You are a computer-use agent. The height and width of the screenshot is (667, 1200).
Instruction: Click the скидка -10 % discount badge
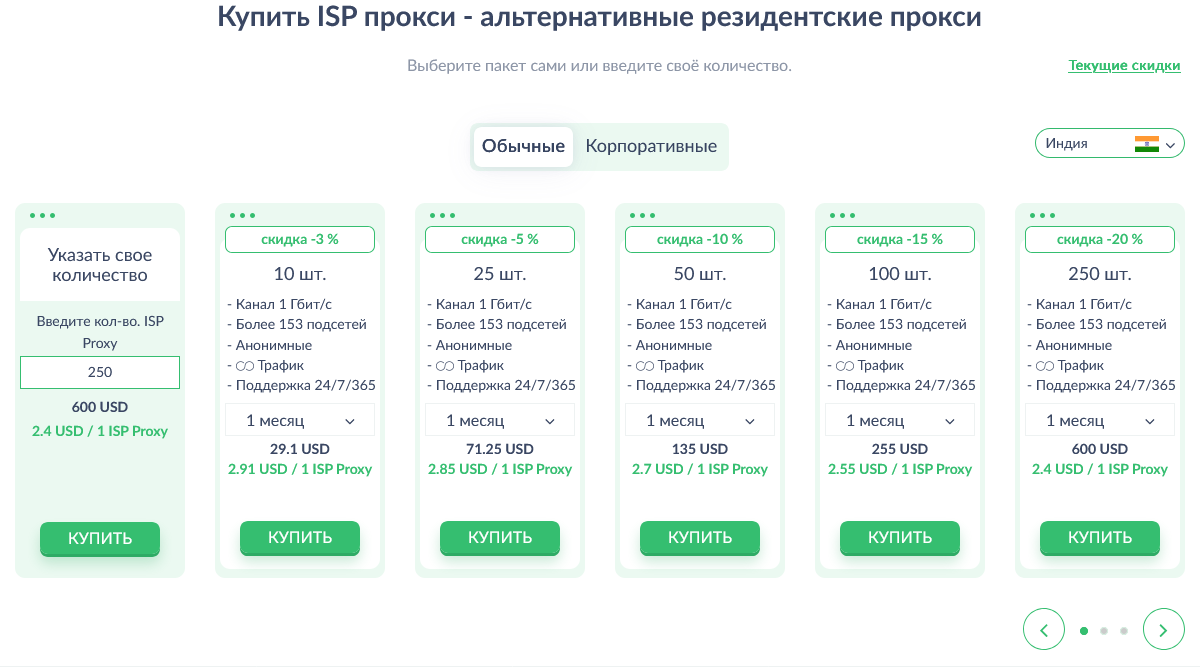700,240
